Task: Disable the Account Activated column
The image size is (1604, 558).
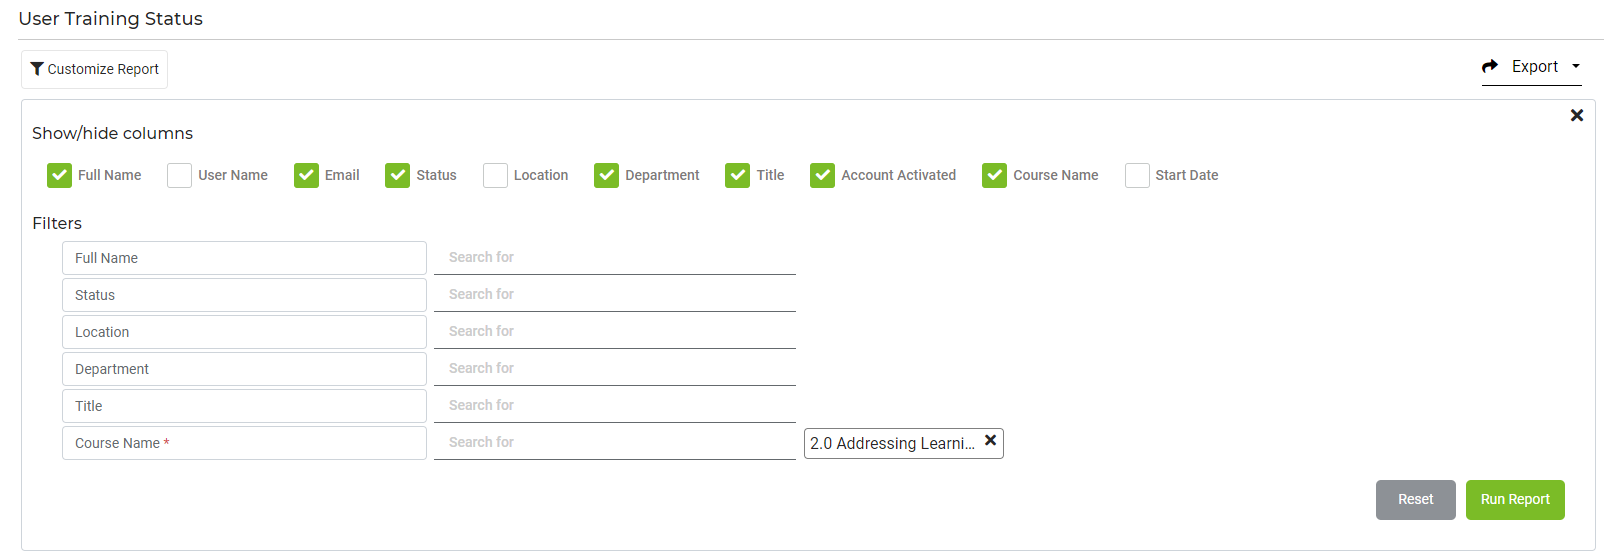Action: pyautogui.click(x=823, y=176)
